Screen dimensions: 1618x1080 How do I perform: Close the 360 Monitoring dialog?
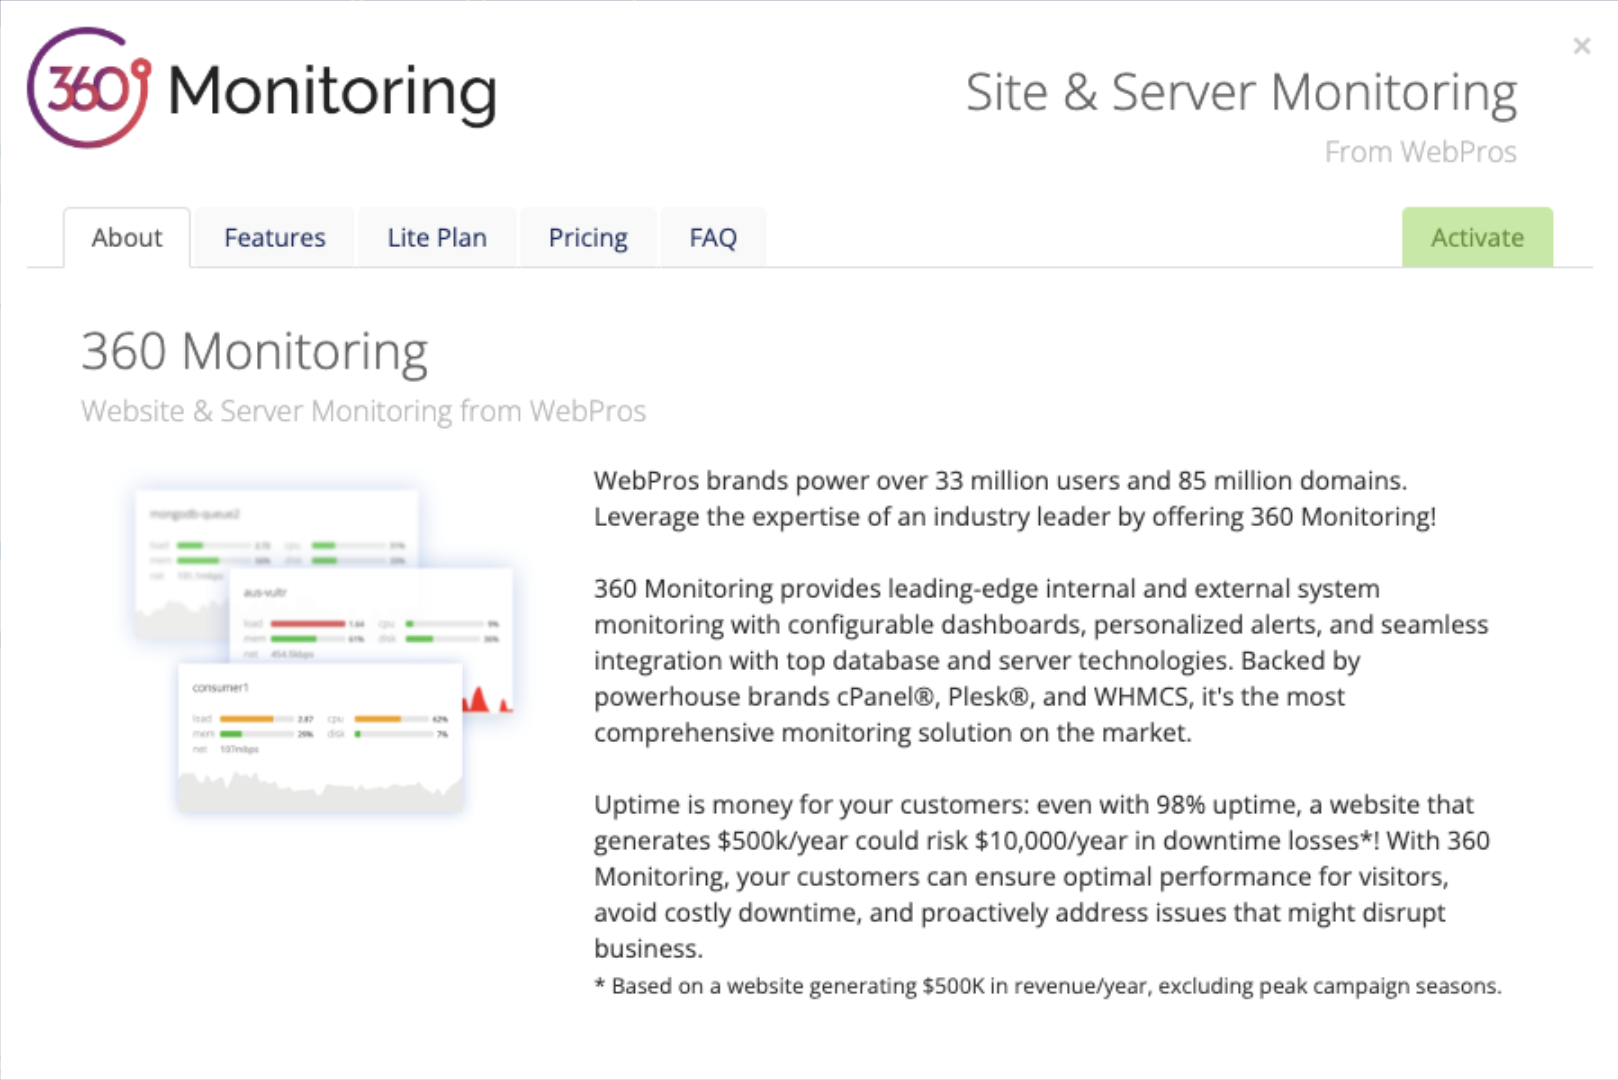[1581, 46]
